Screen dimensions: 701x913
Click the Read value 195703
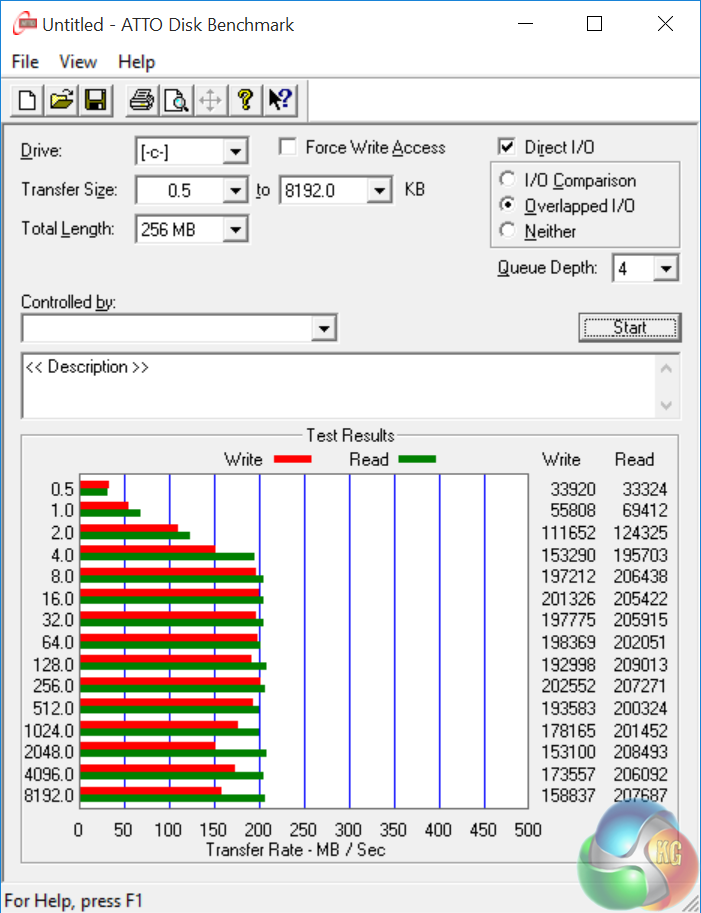pos(640,555)
